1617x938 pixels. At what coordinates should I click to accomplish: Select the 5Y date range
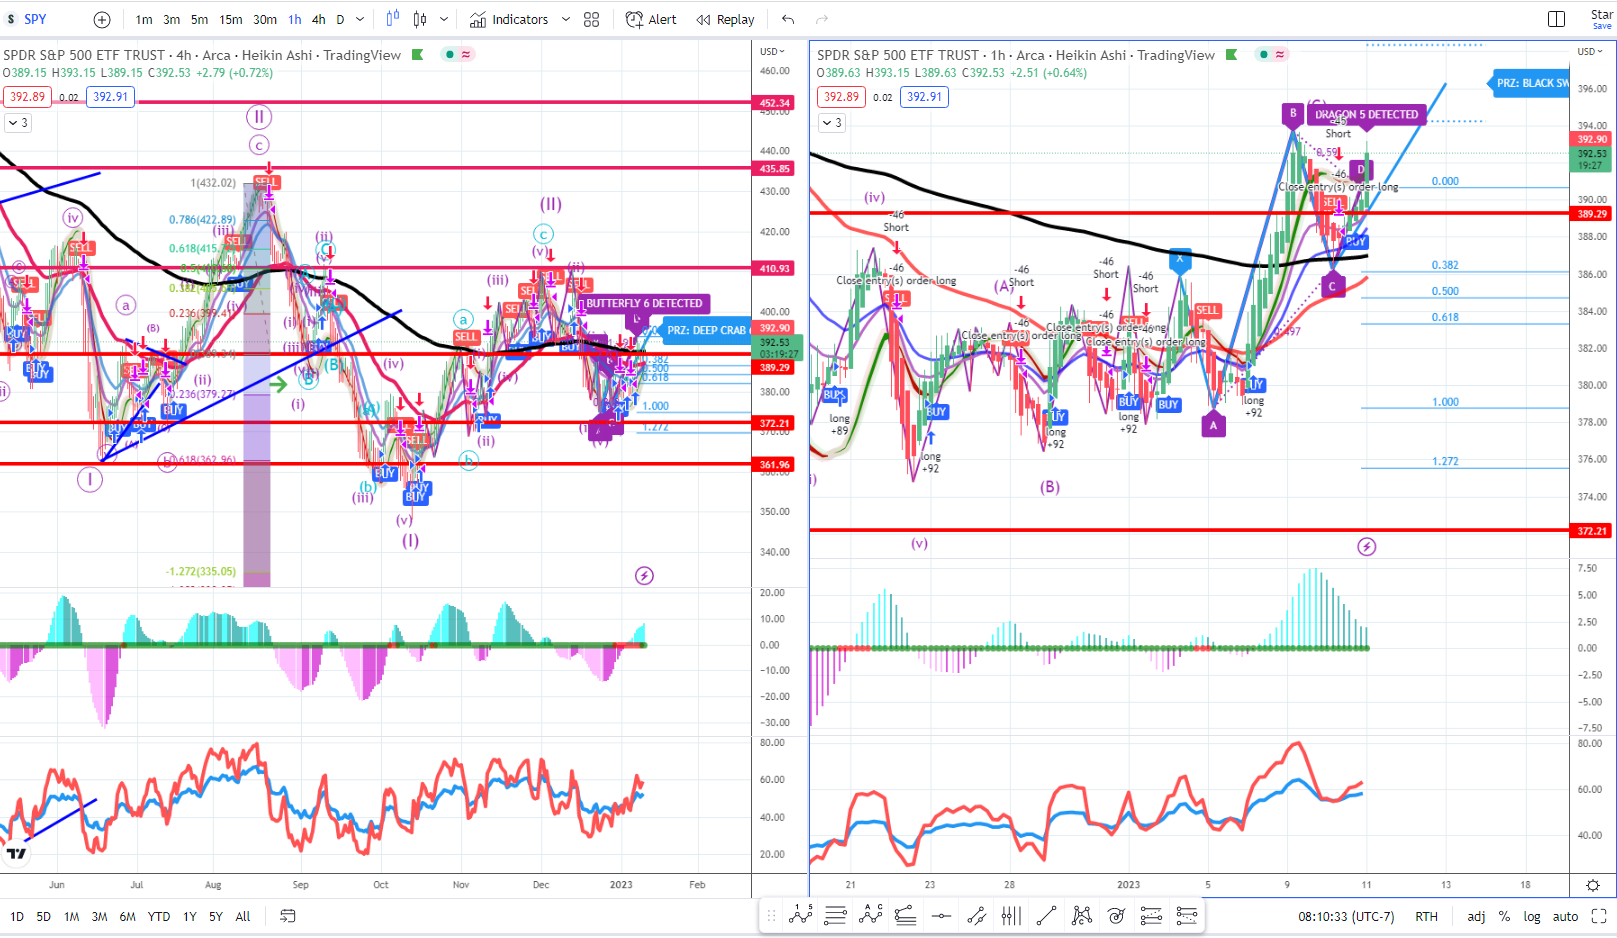tap(215, 916)
